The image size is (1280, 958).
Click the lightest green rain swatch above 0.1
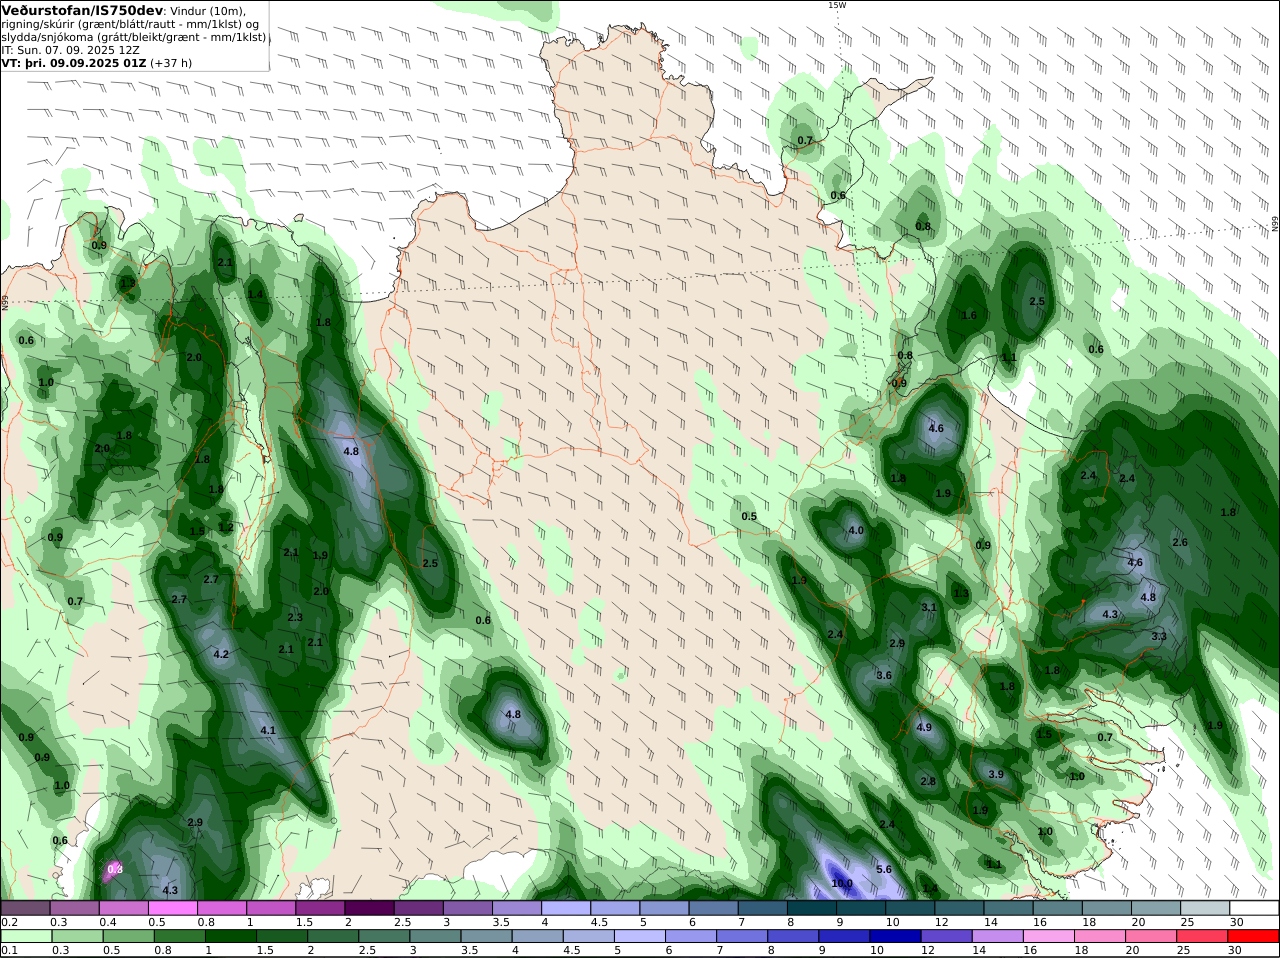click(x=25, y=935)
